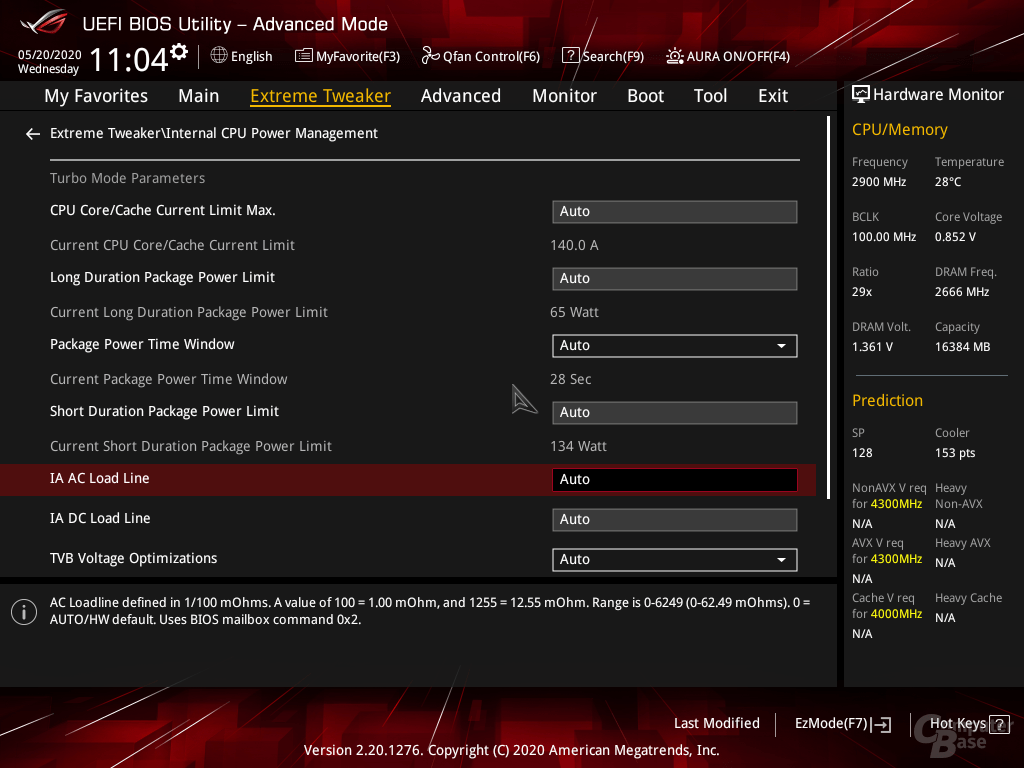Select Package Power Time Window label
Screen dimensions: 1024x768
(142, 344)
